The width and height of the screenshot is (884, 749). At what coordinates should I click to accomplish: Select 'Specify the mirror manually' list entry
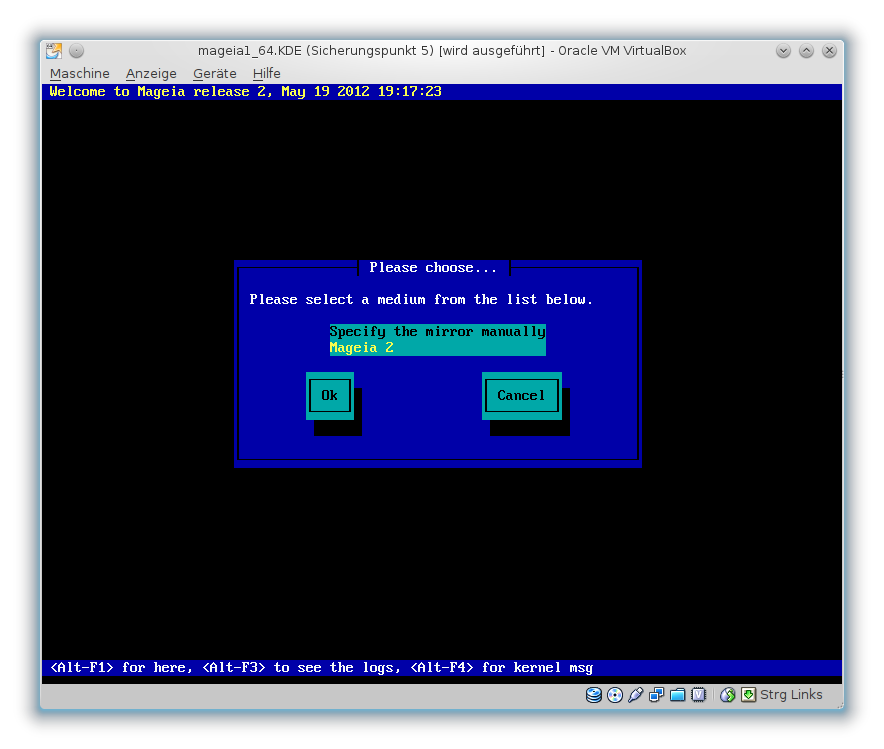437,331
